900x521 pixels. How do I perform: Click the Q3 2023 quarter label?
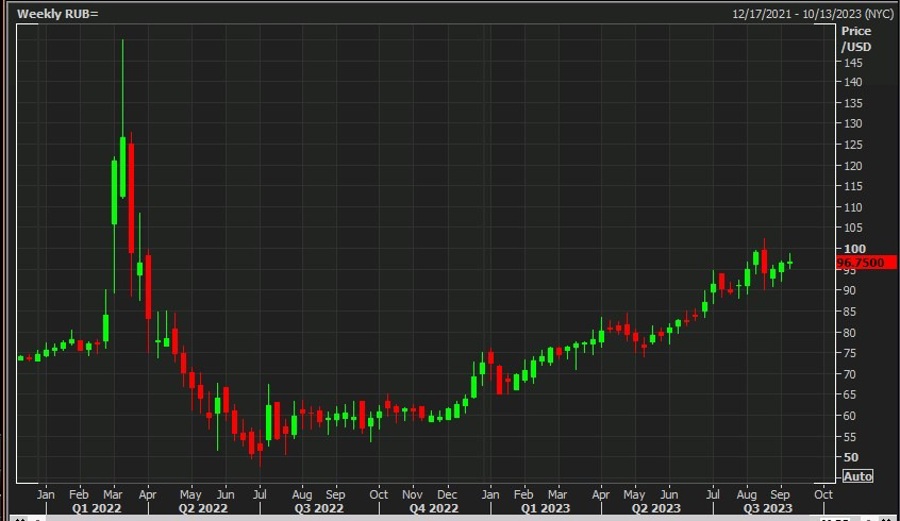[x=767, y=508]
